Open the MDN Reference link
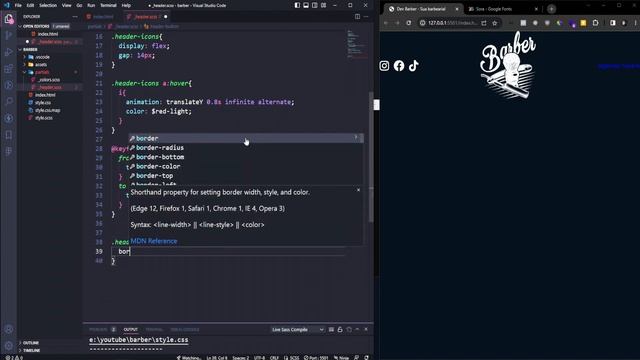 [x=154, y=241]
